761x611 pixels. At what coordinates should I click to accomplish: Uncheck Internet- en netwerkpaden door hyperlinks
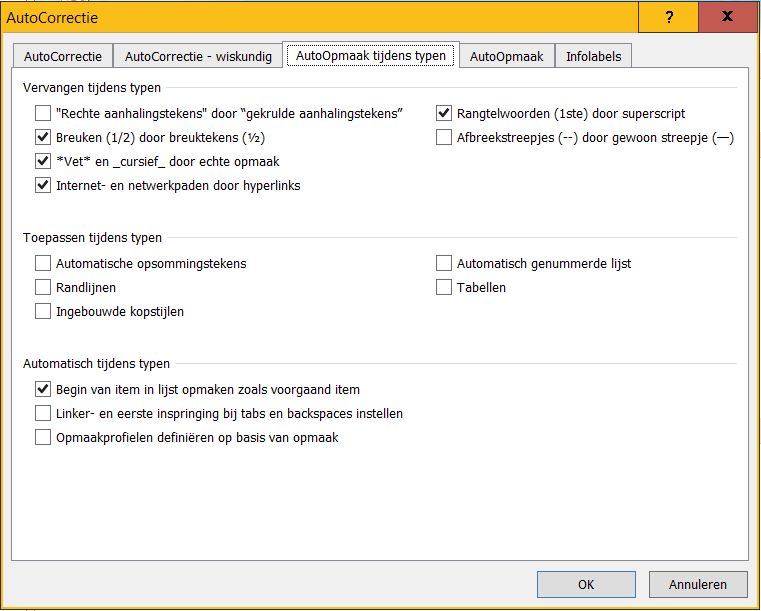pos(43,185)
